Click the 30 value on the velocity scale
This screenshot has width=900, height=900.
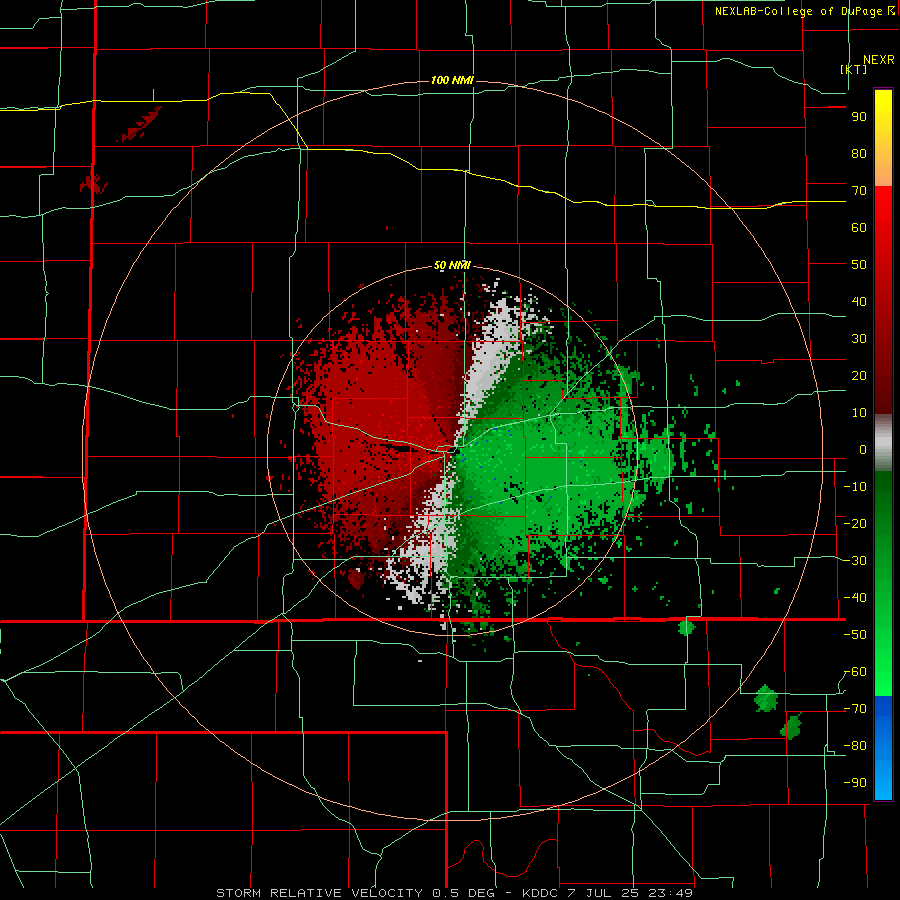click(x=859, y=339)
